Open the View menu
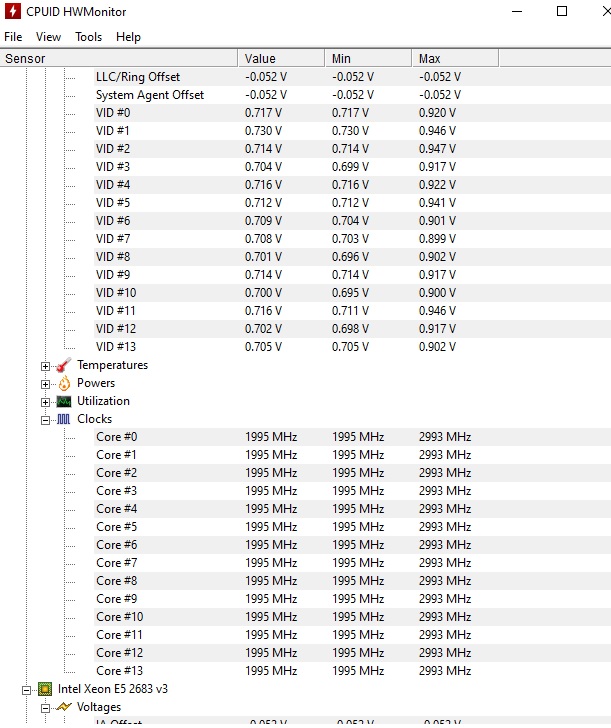This screenshot has height=728, width=611. click(x=48, y=37)
